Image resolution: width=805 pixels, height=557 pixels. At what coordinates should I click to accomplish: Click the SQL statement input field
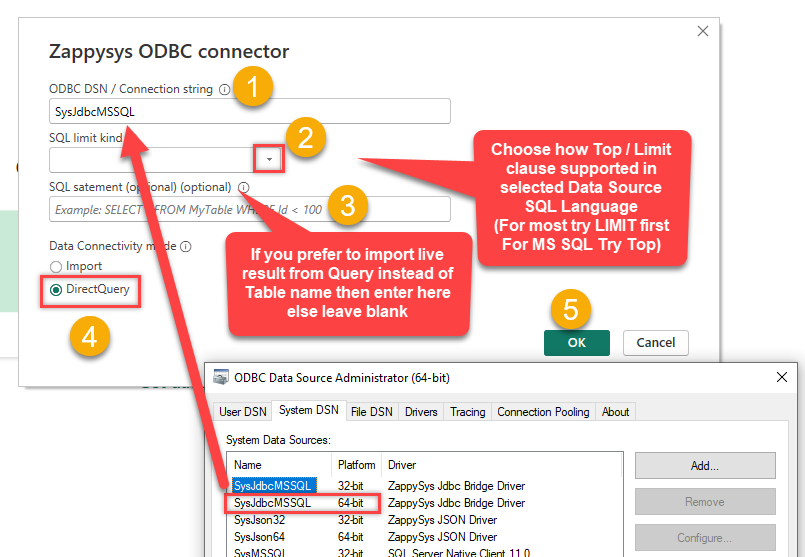tap(250, 209)
